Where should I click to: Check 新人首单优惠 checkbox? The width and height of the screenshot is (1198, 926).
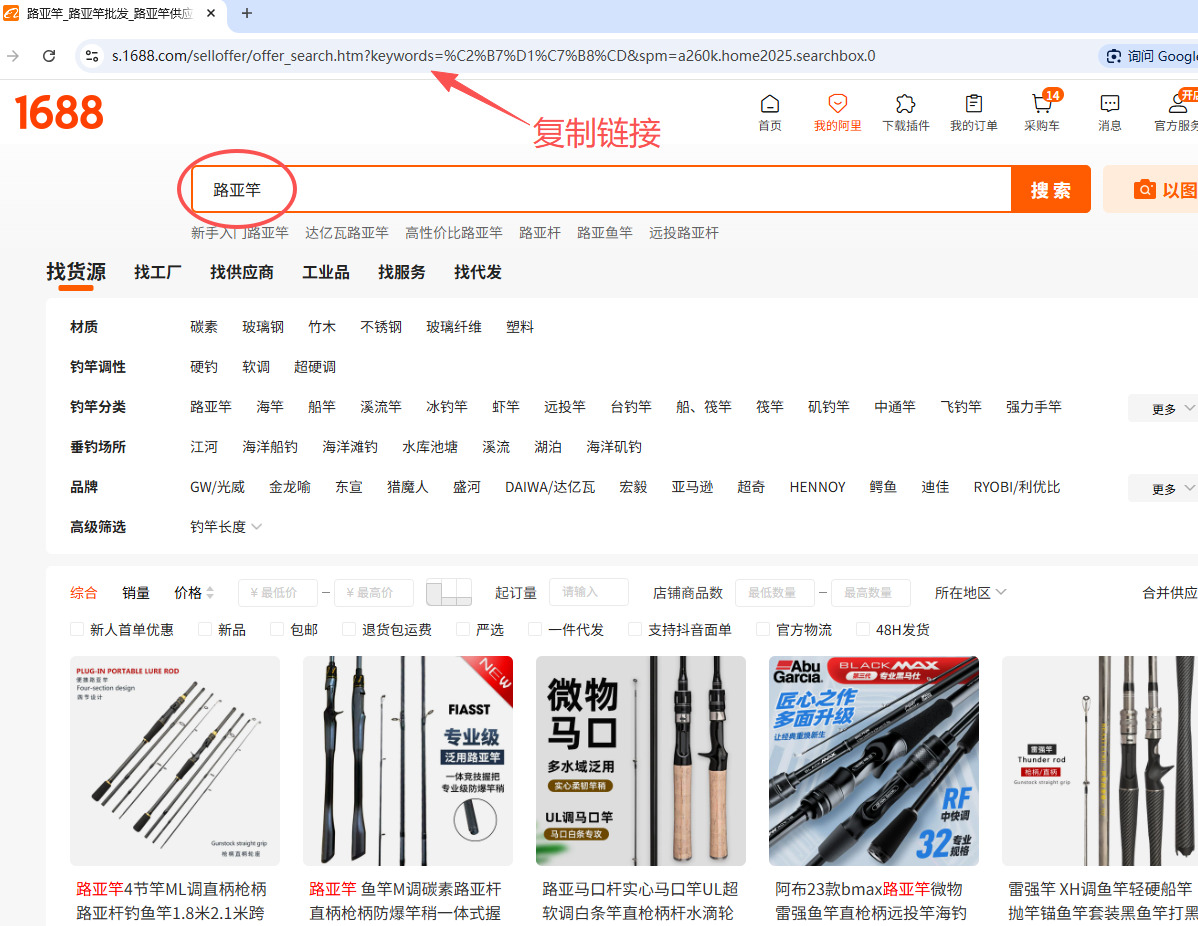click(76, 630)
